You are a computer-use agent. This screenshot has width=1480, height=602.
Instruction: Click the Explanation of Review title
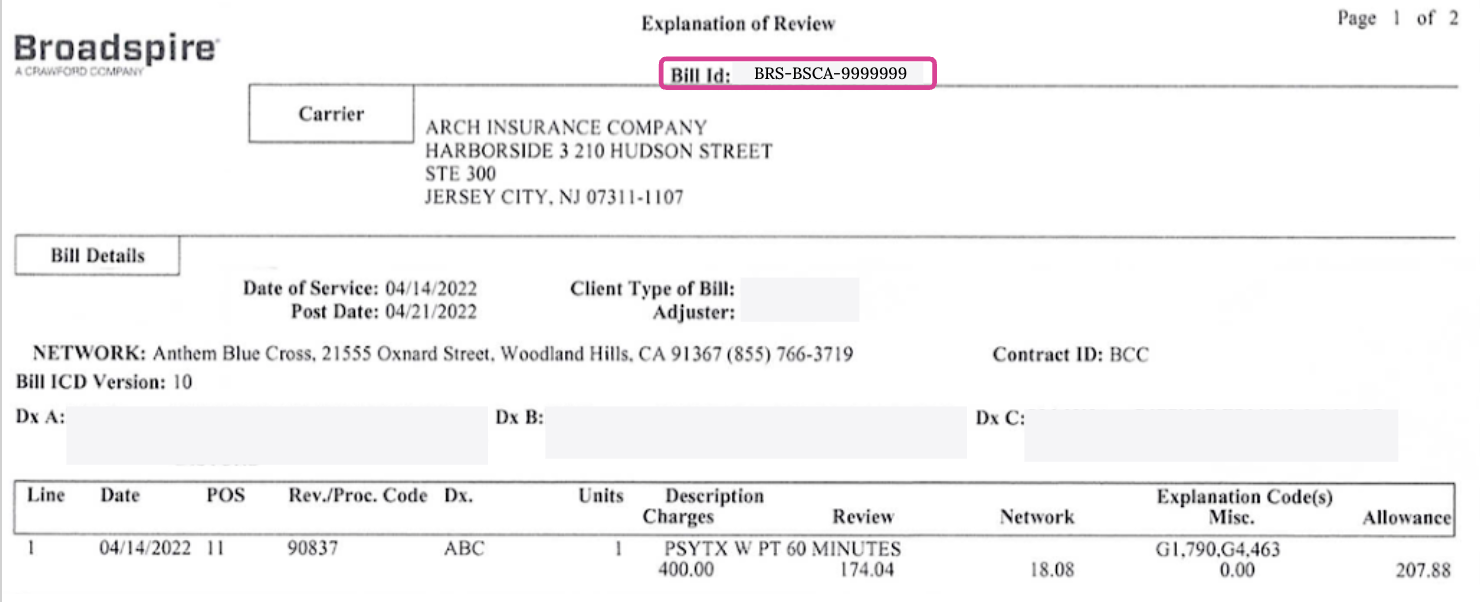(738, 23)
